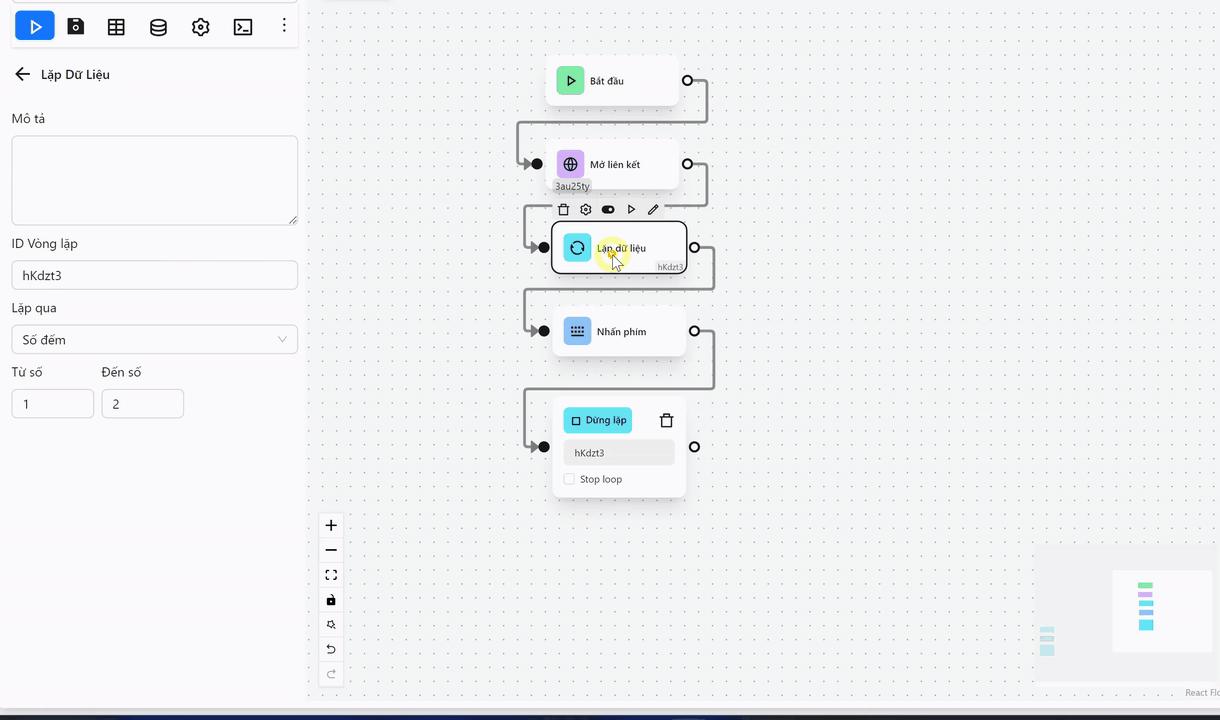
Task: Click the pencil edit icon above loop block
Action: (x=653, y=210)
